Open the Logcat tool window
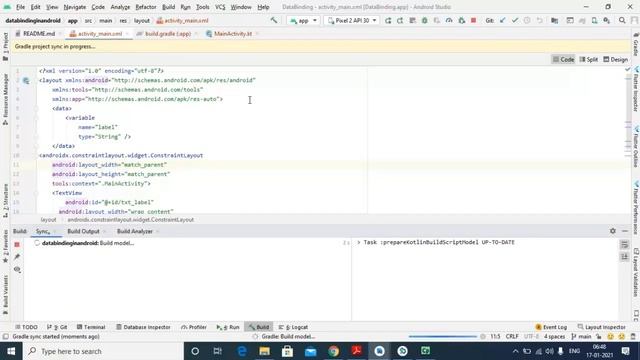Image resolution: width=640 pixels, height=360 pixels. (x=293, y=327)
